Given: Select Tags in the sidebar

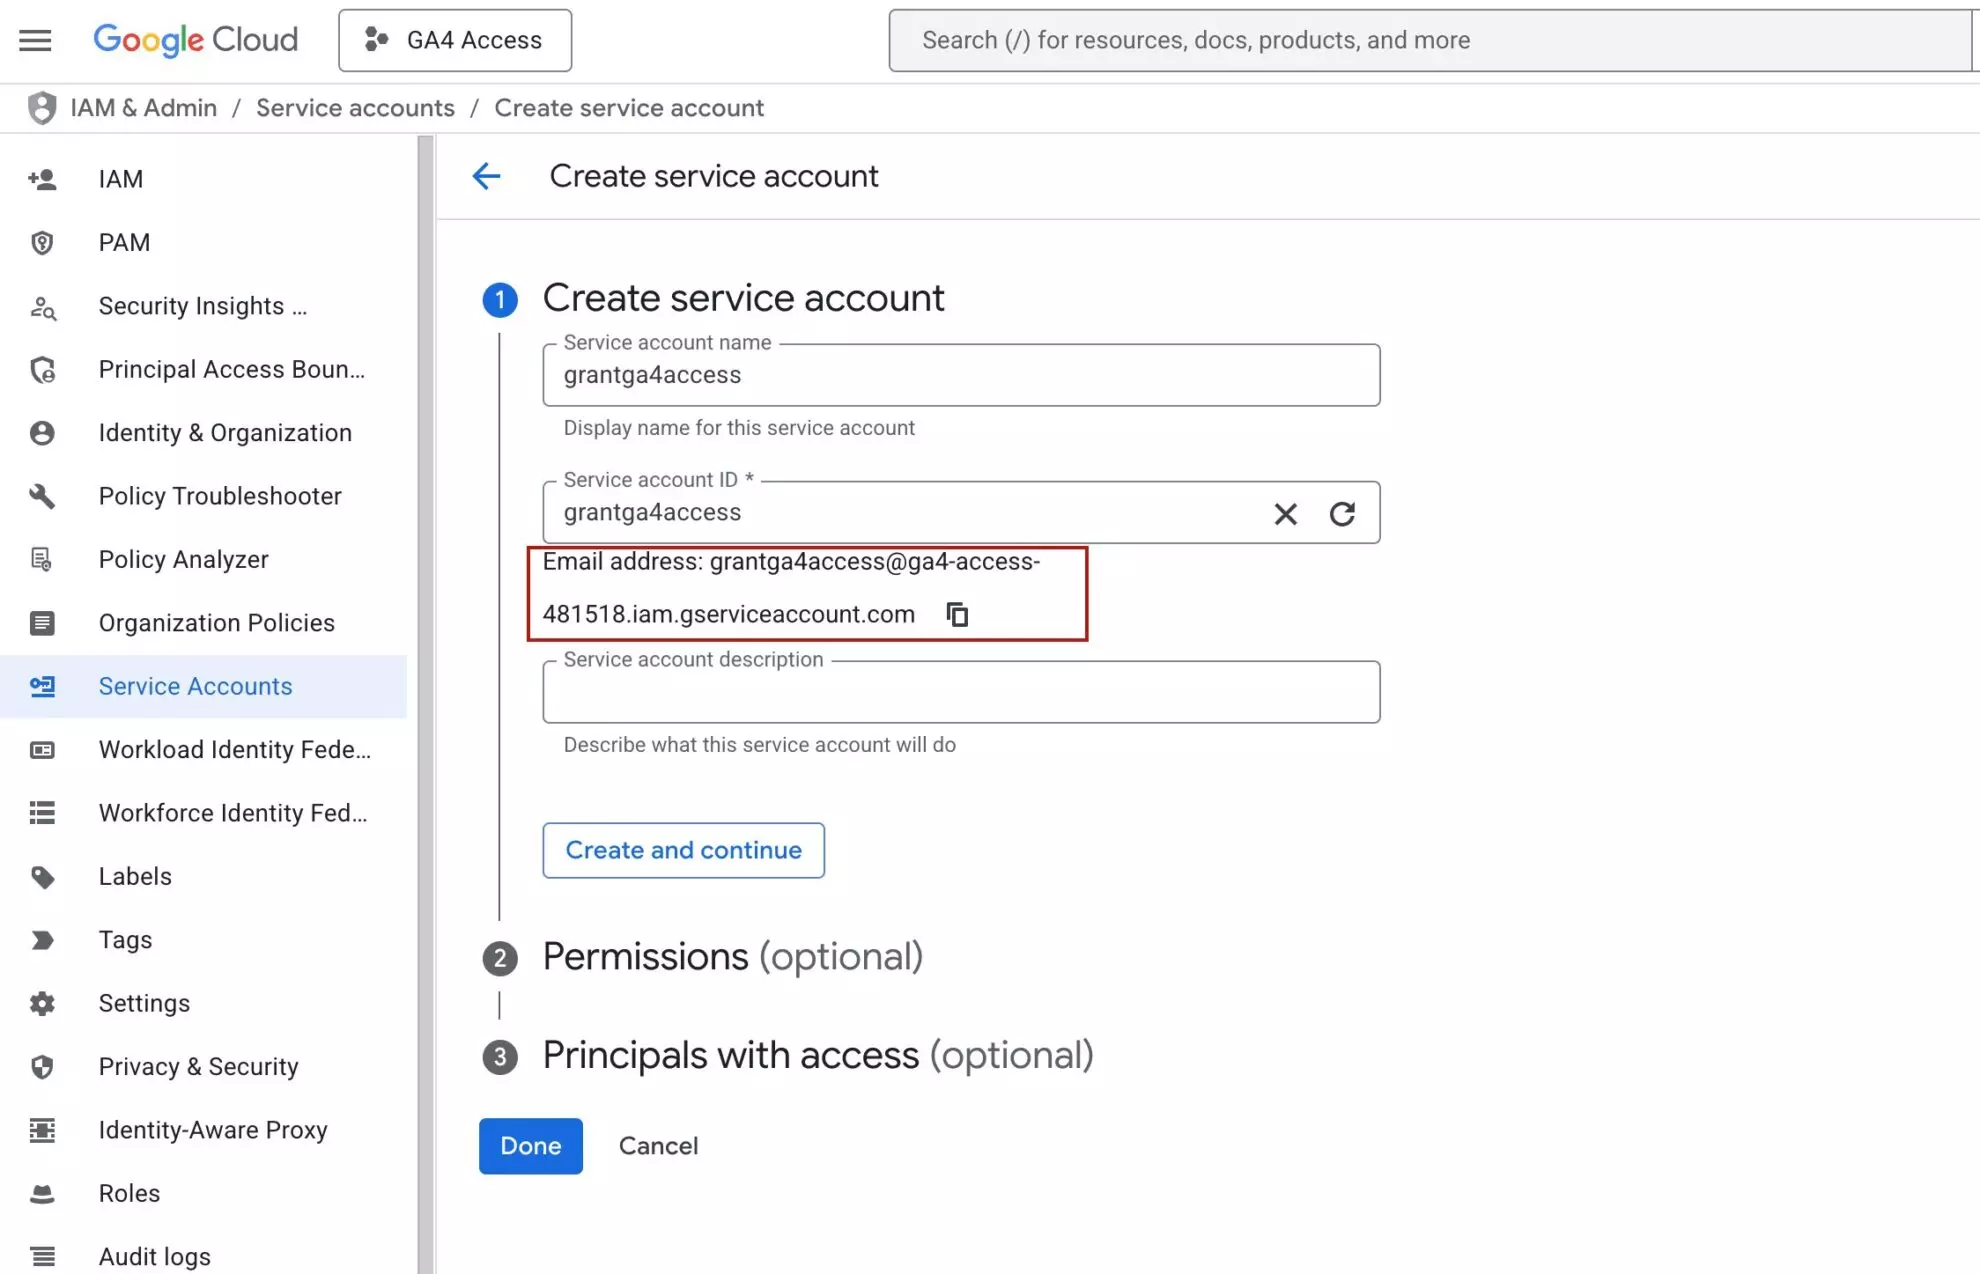Looking at the screenshot, I should point(125,939).
